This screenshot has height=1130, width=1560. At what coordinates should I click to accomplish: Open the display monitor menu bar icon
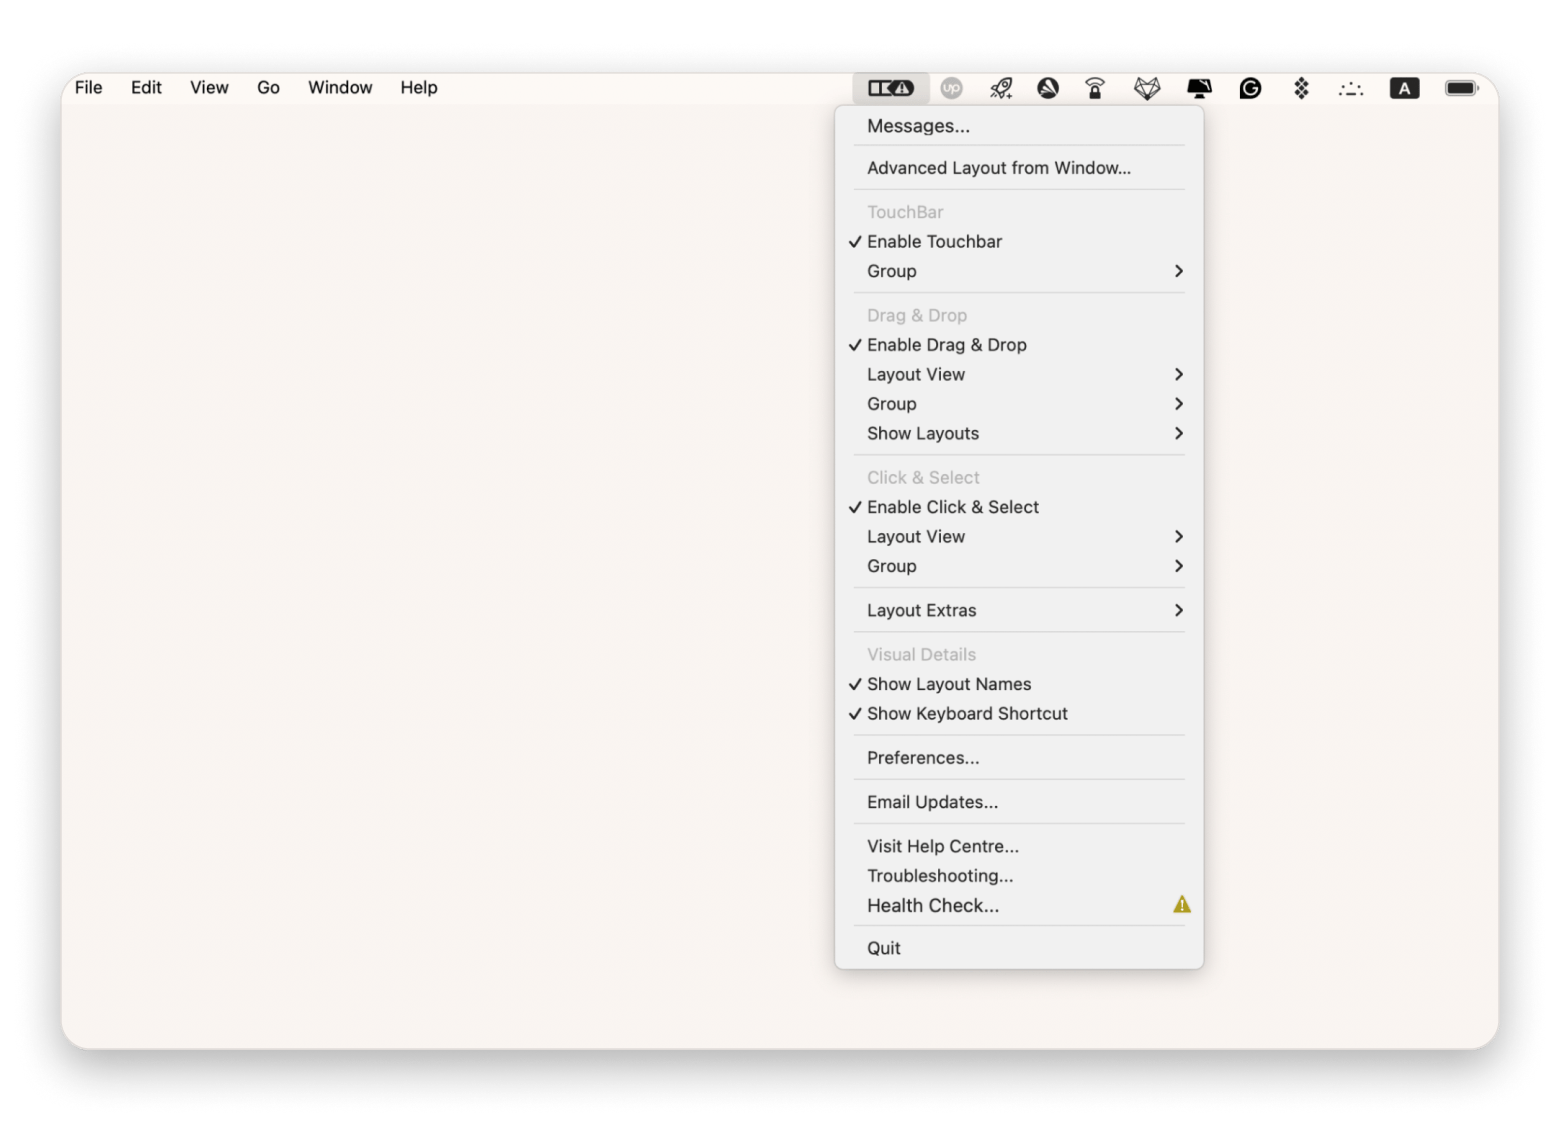coord(1199,88)
